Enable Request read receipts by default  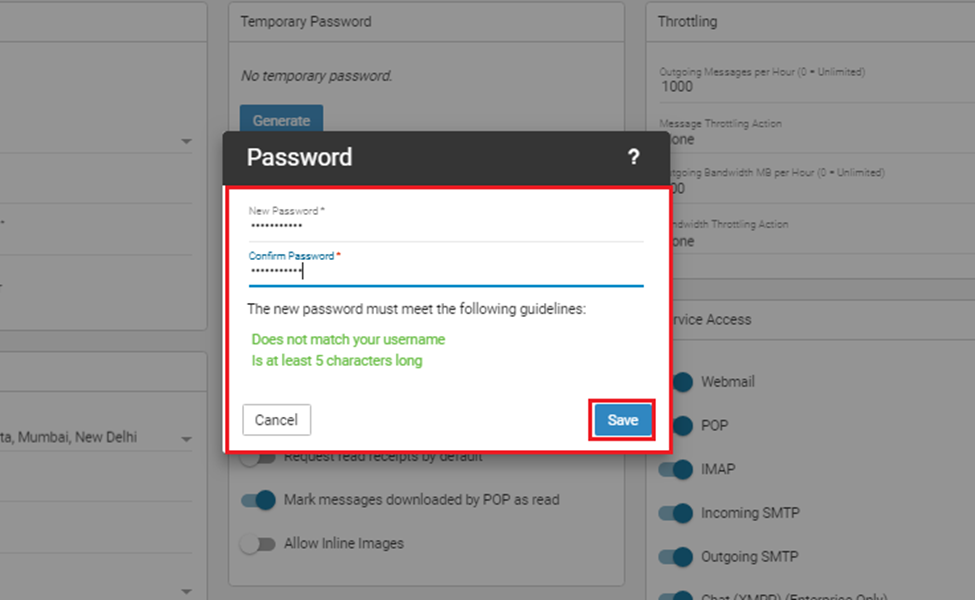[x=258, y=459]
